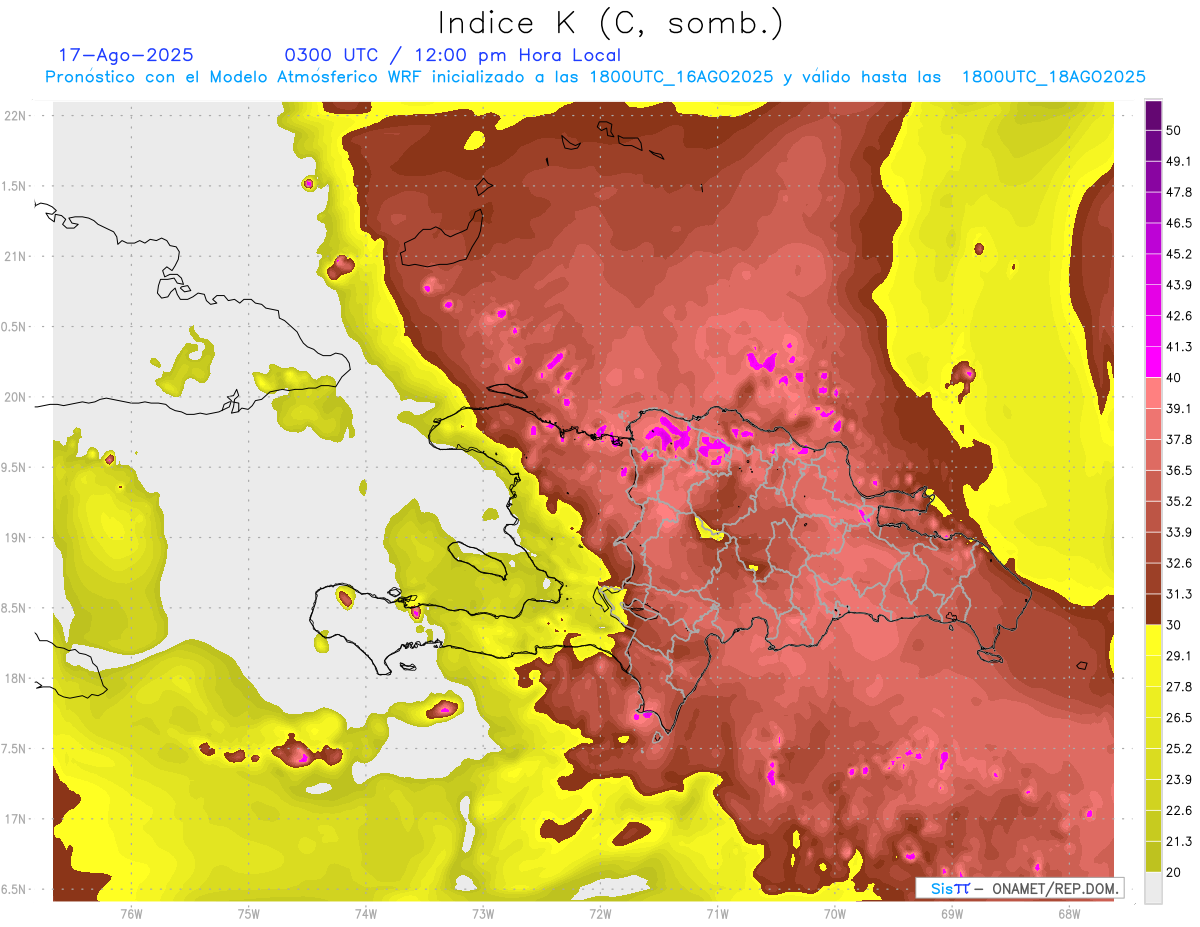Click the "49.1" color scale value

(1179, 161)
